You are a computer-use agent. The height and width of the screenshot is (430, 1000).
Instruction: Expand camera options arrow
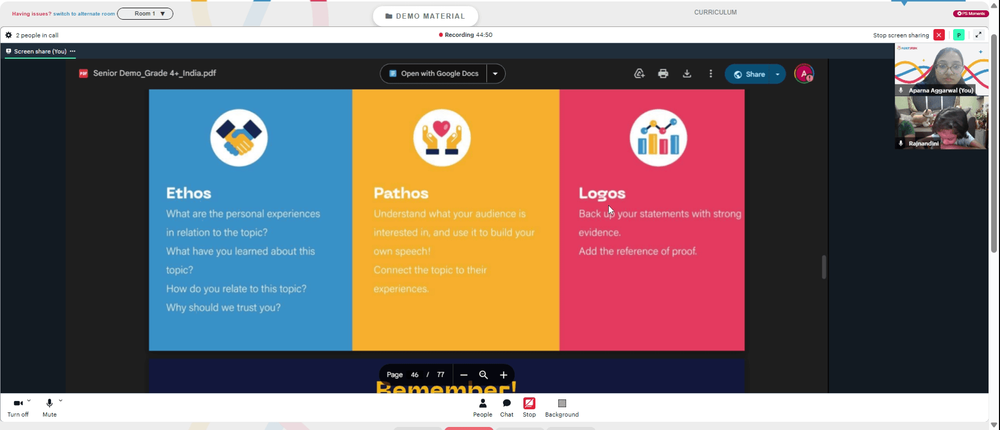coord(29,401)
